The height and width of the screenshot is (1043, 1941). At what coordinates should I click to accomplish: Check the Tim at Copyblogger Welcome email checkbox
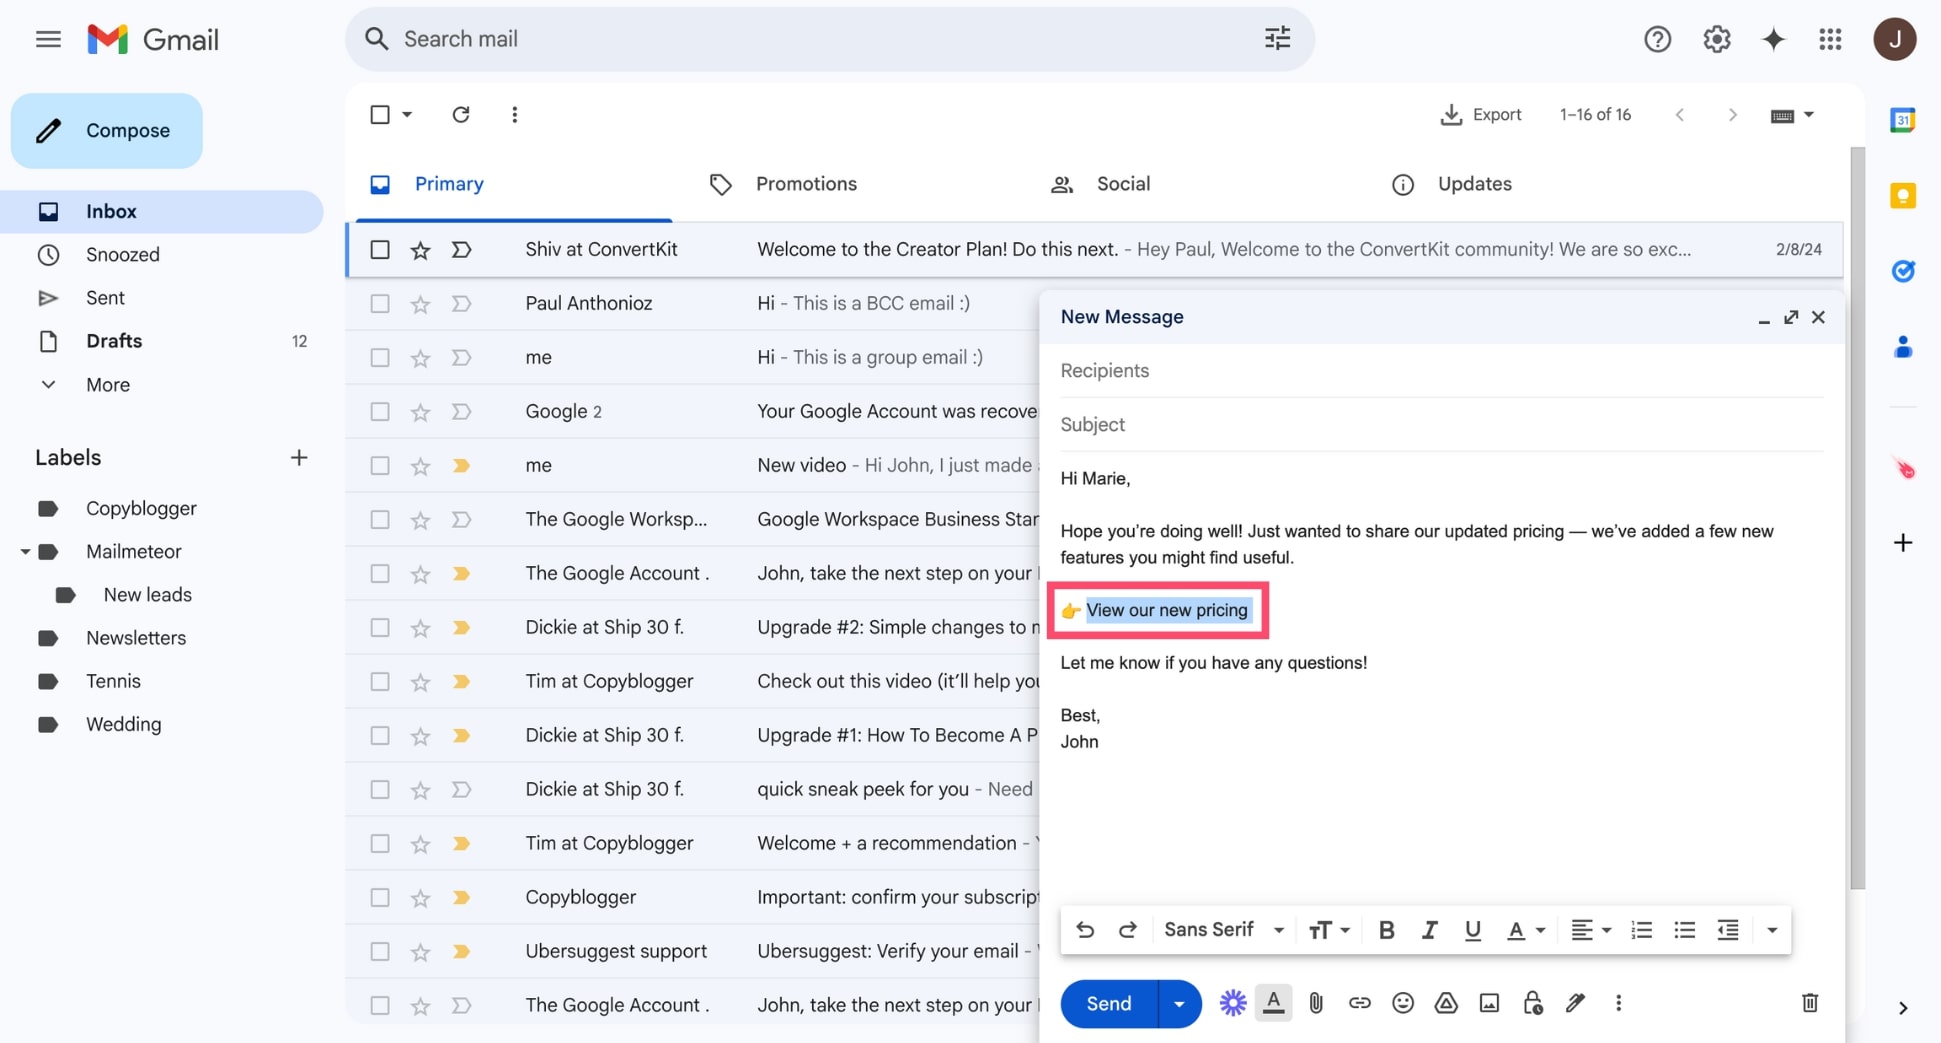pos(379,843)
